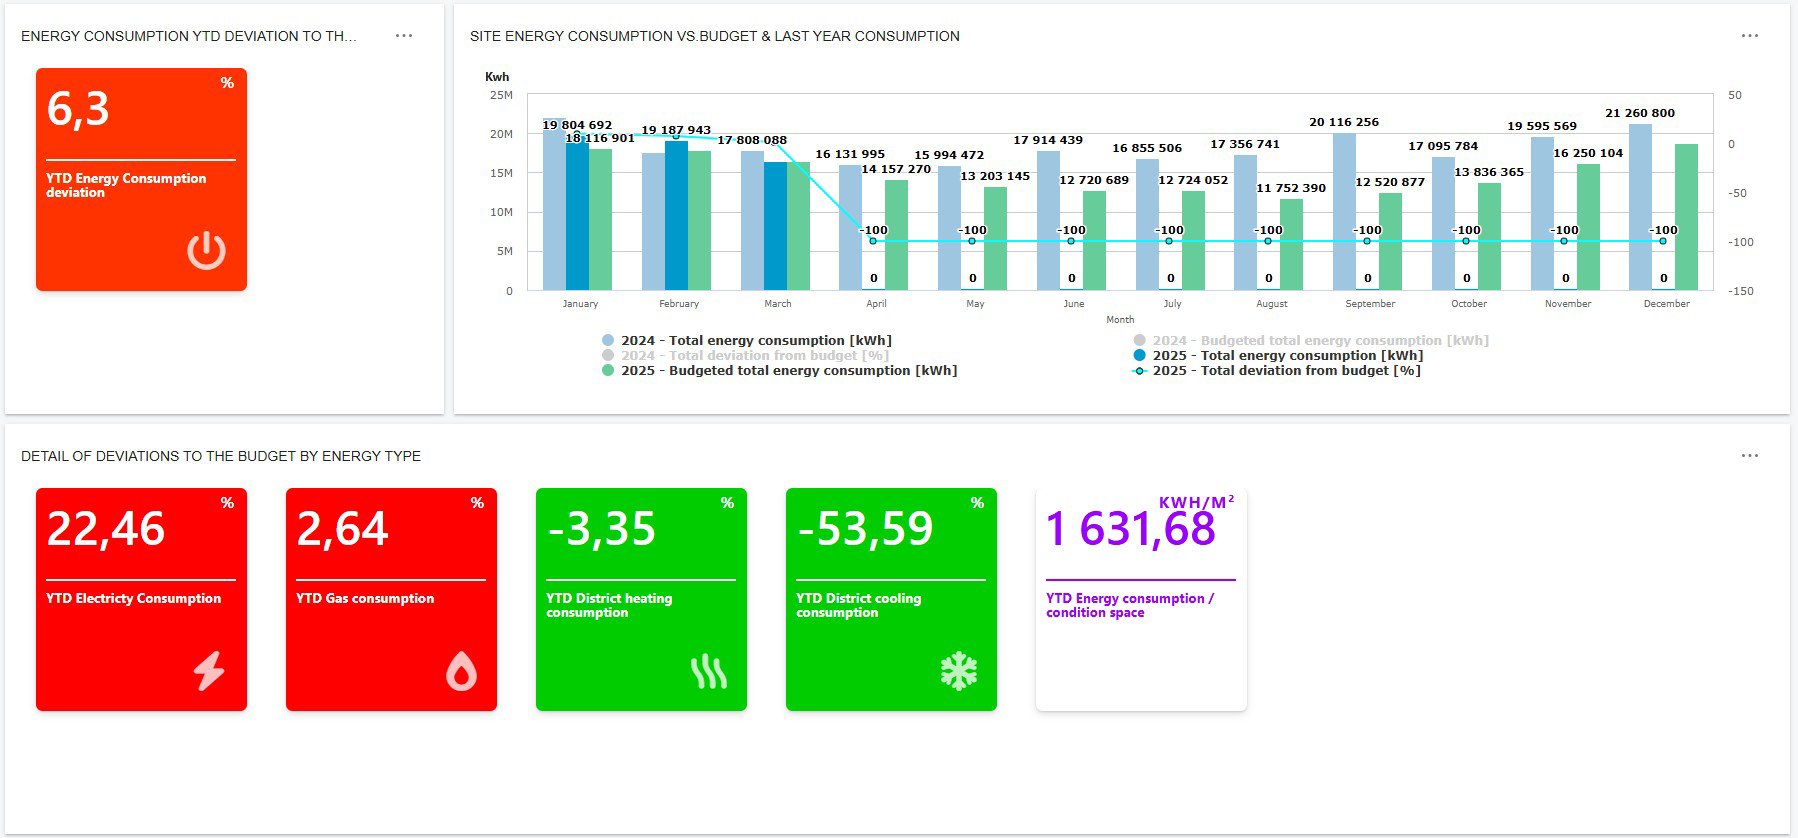Screen dimensions: 1798x838
Task: Toggle legend 2024 - Total energy consumption [kWh]
Action: [x=747, y=340]
